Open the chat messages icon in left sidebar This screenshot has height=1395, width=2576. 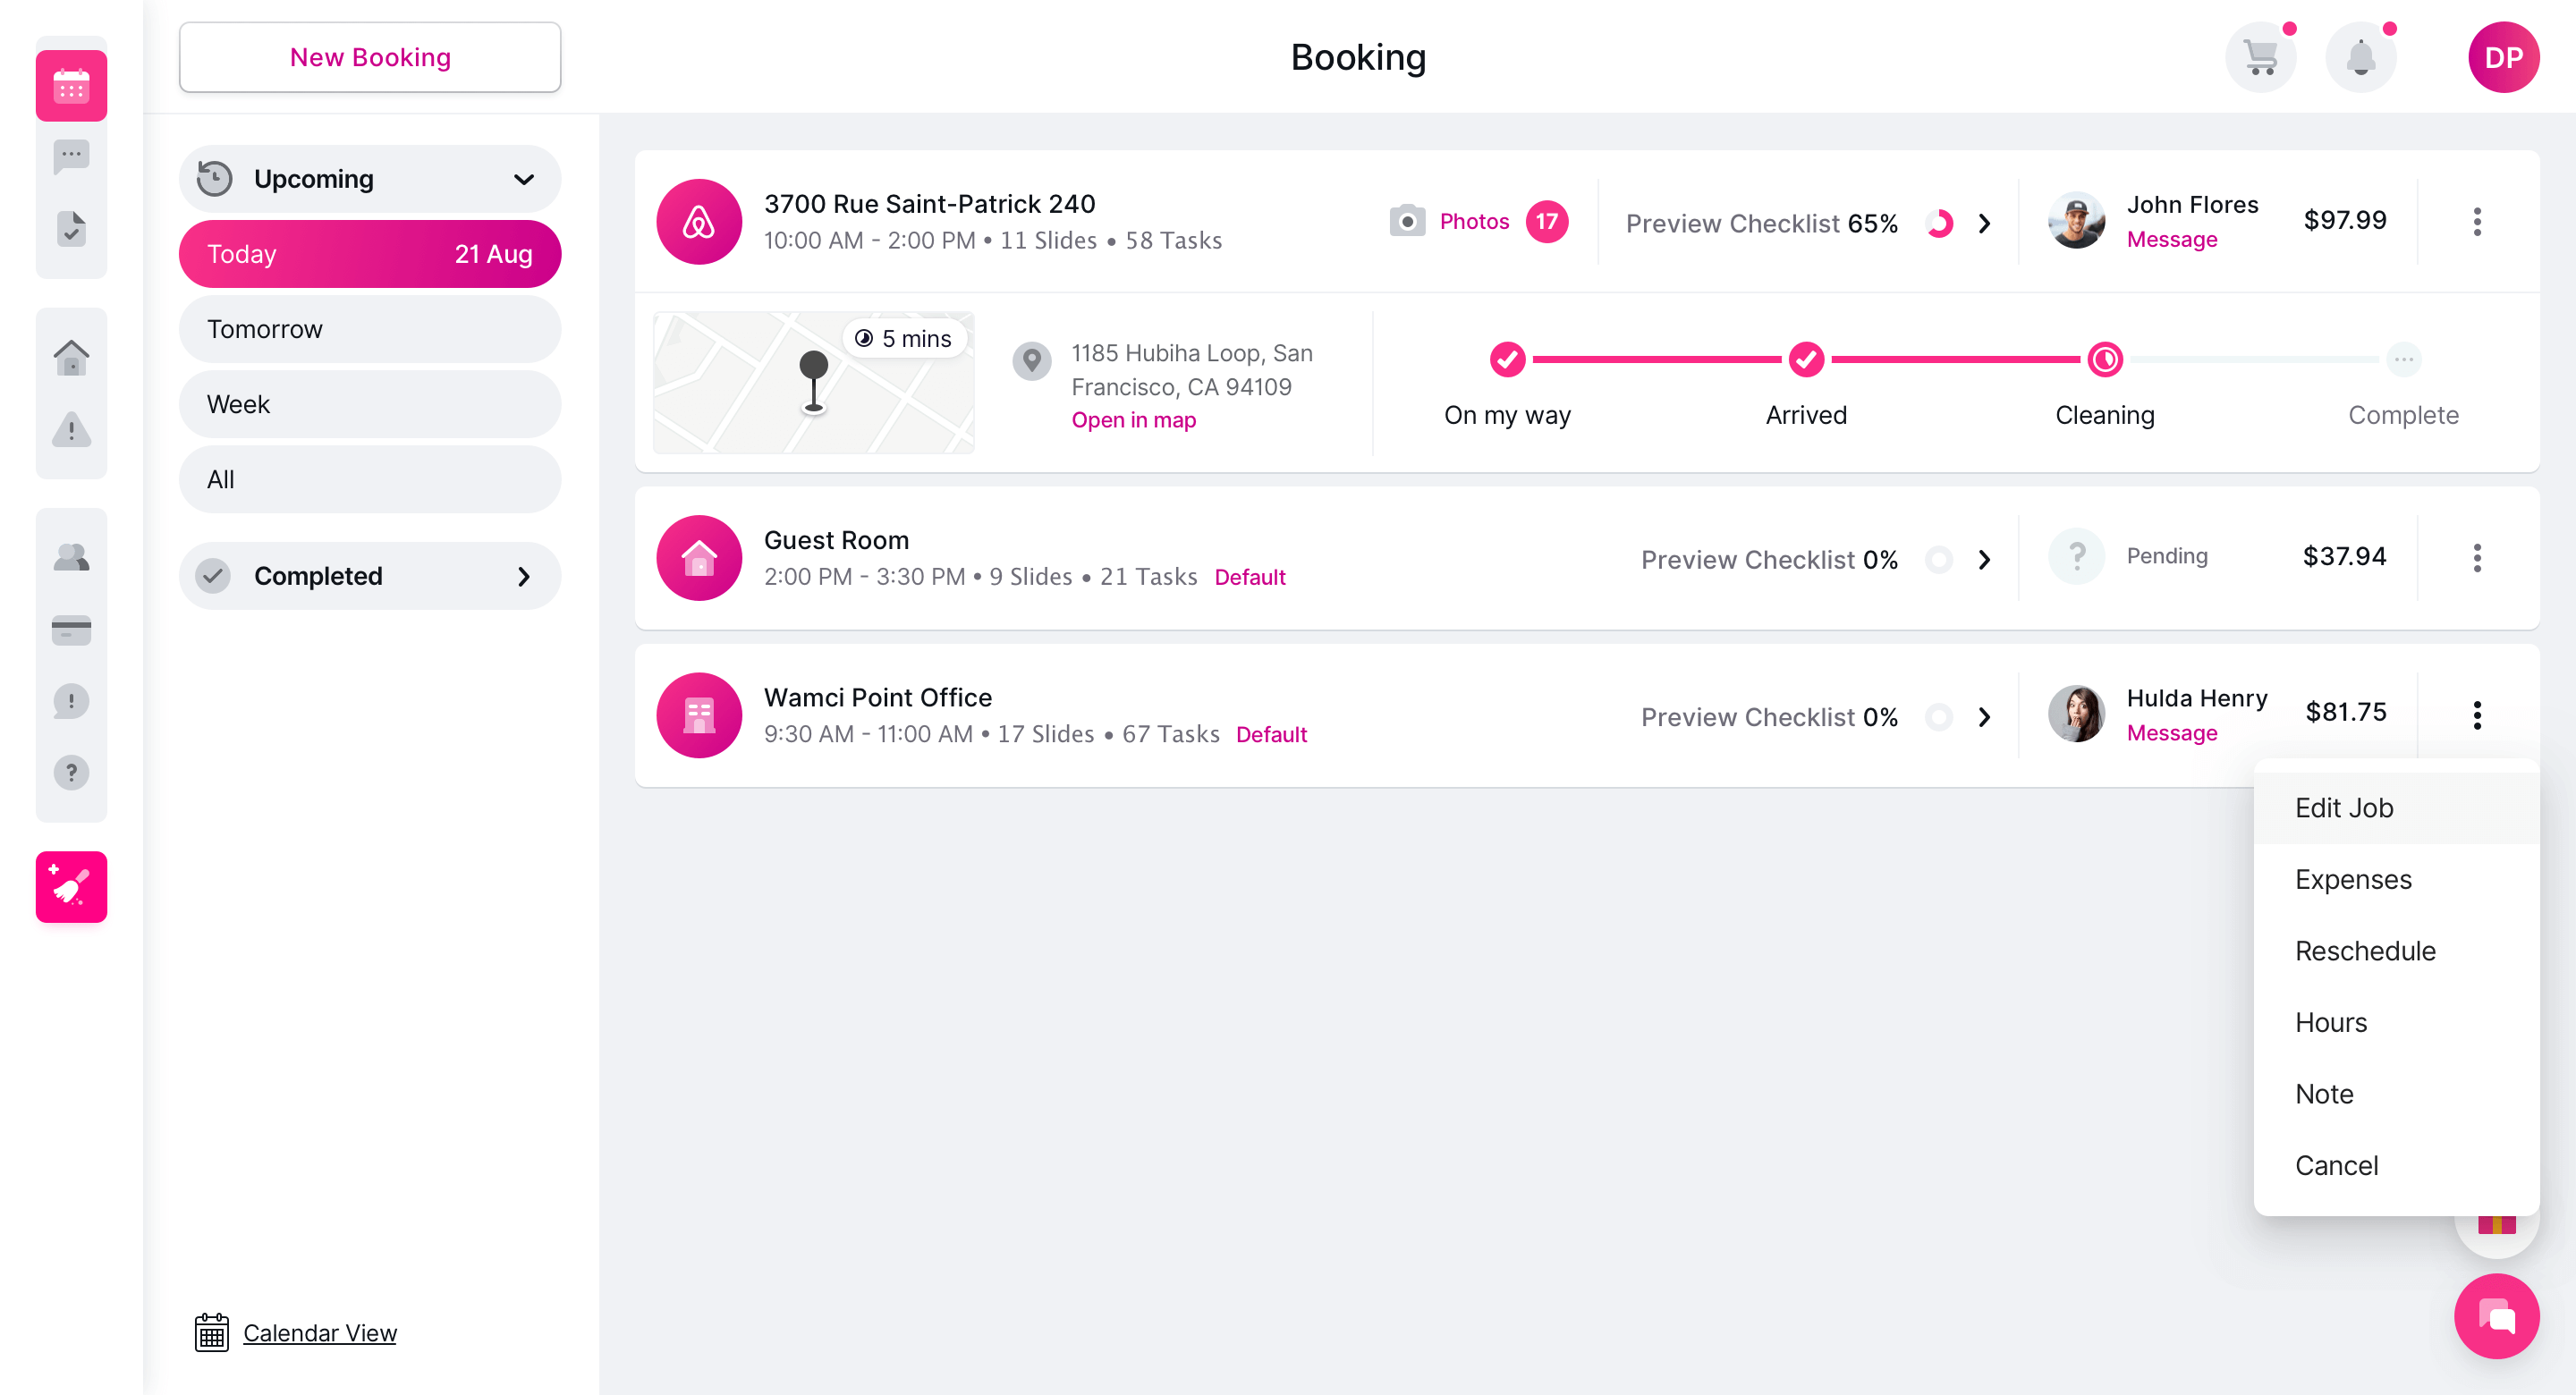coord(71,156)
